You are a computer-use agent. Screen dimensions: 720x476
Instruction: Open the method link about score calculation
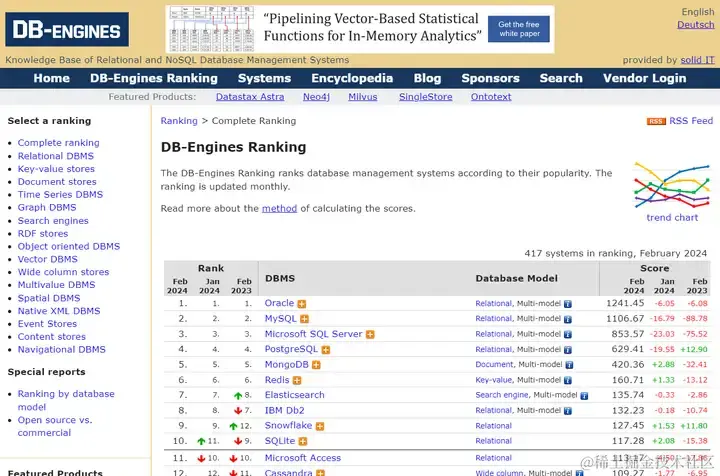(280, 208)
